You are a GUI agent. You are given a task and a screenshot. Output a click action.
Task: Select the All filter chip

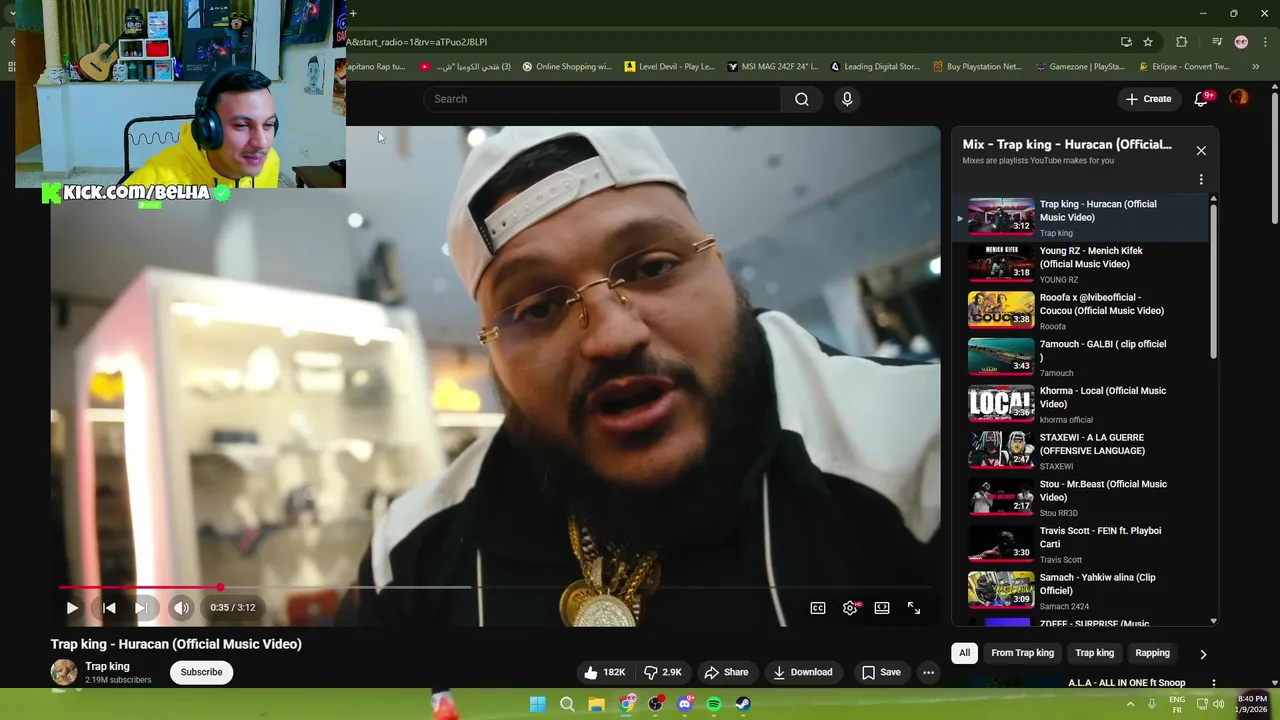[x=964, y=653]
